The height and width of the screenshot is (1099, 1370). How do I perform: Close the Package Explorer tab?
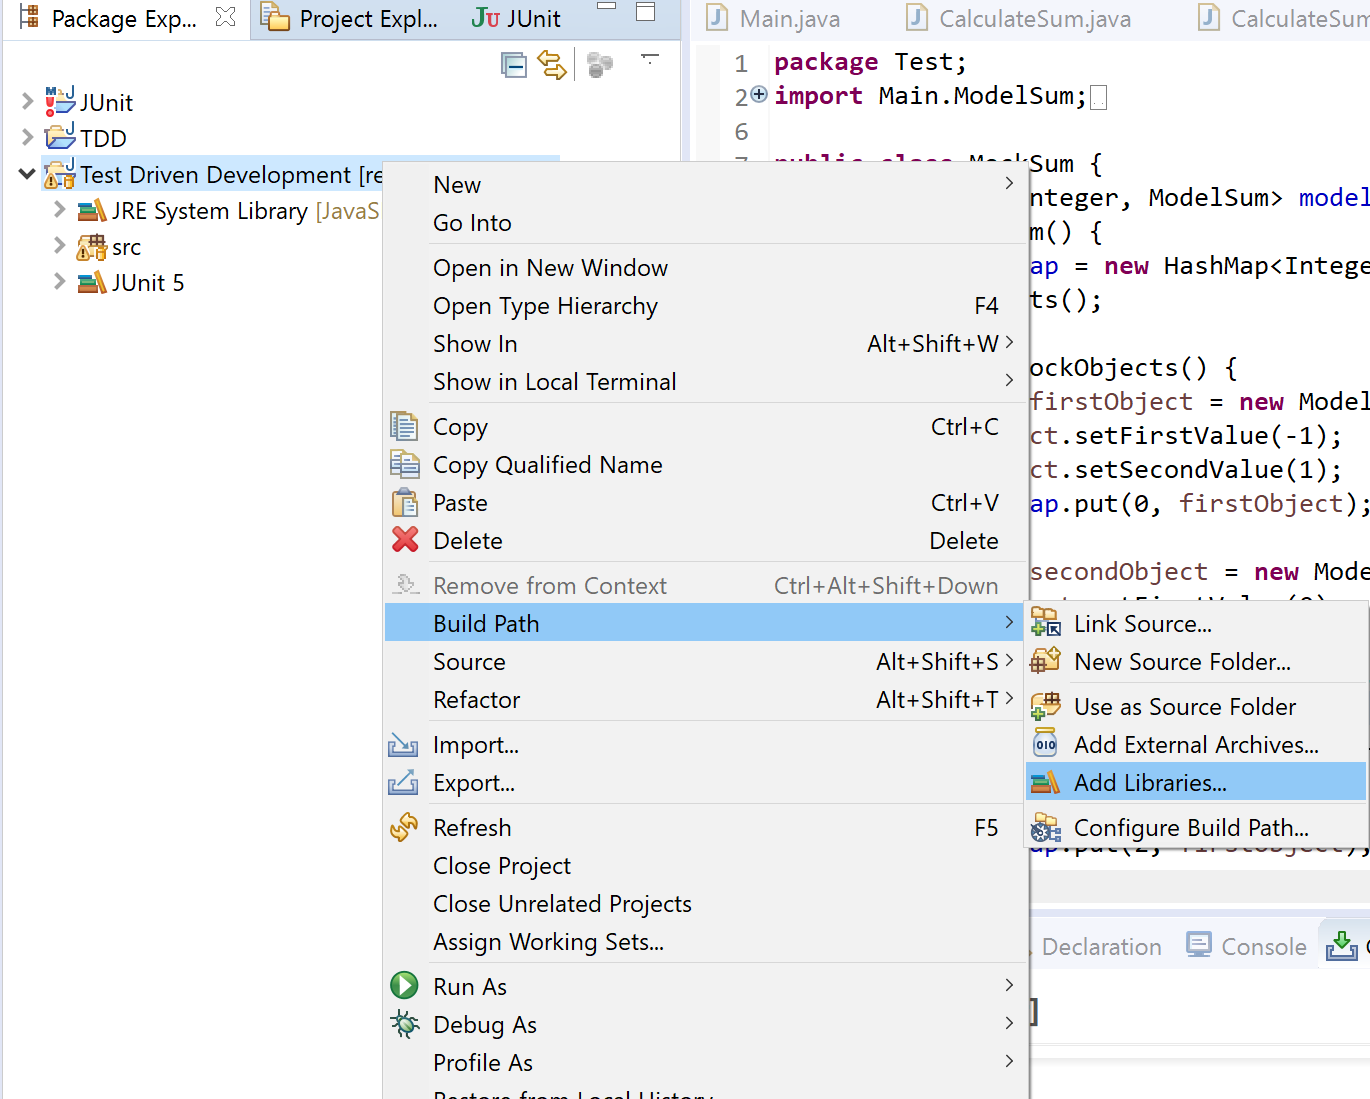[226, 18]
